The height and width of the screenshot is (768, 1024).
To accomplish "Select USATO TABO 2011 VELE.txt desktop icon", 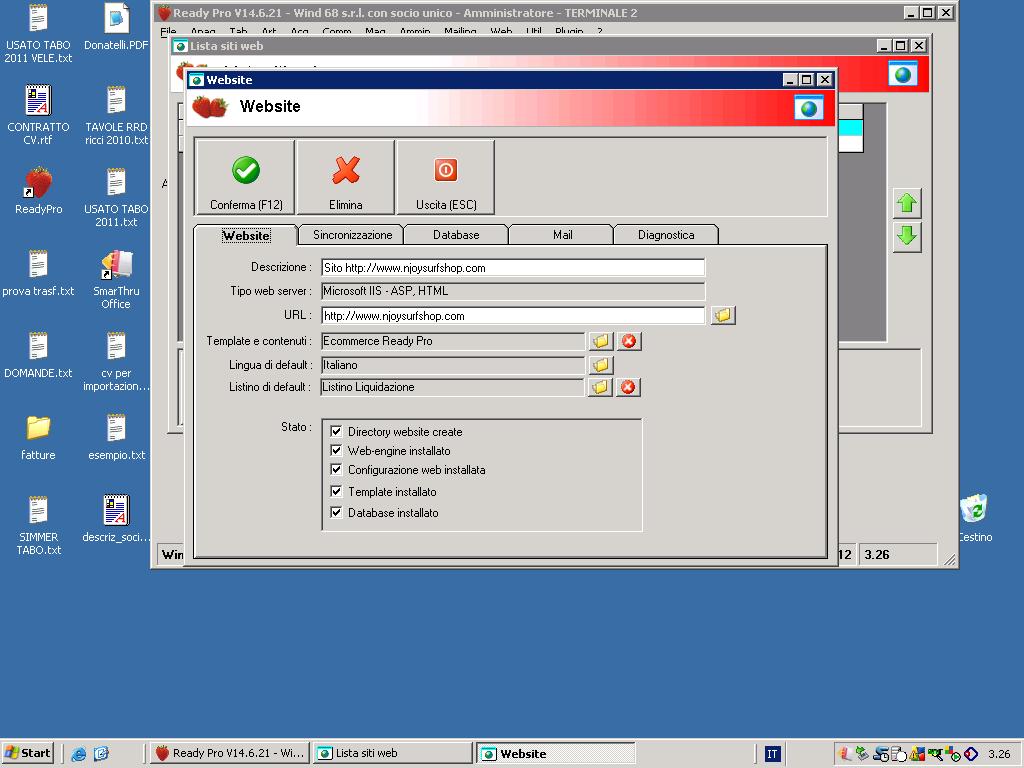I will (38, 33).
